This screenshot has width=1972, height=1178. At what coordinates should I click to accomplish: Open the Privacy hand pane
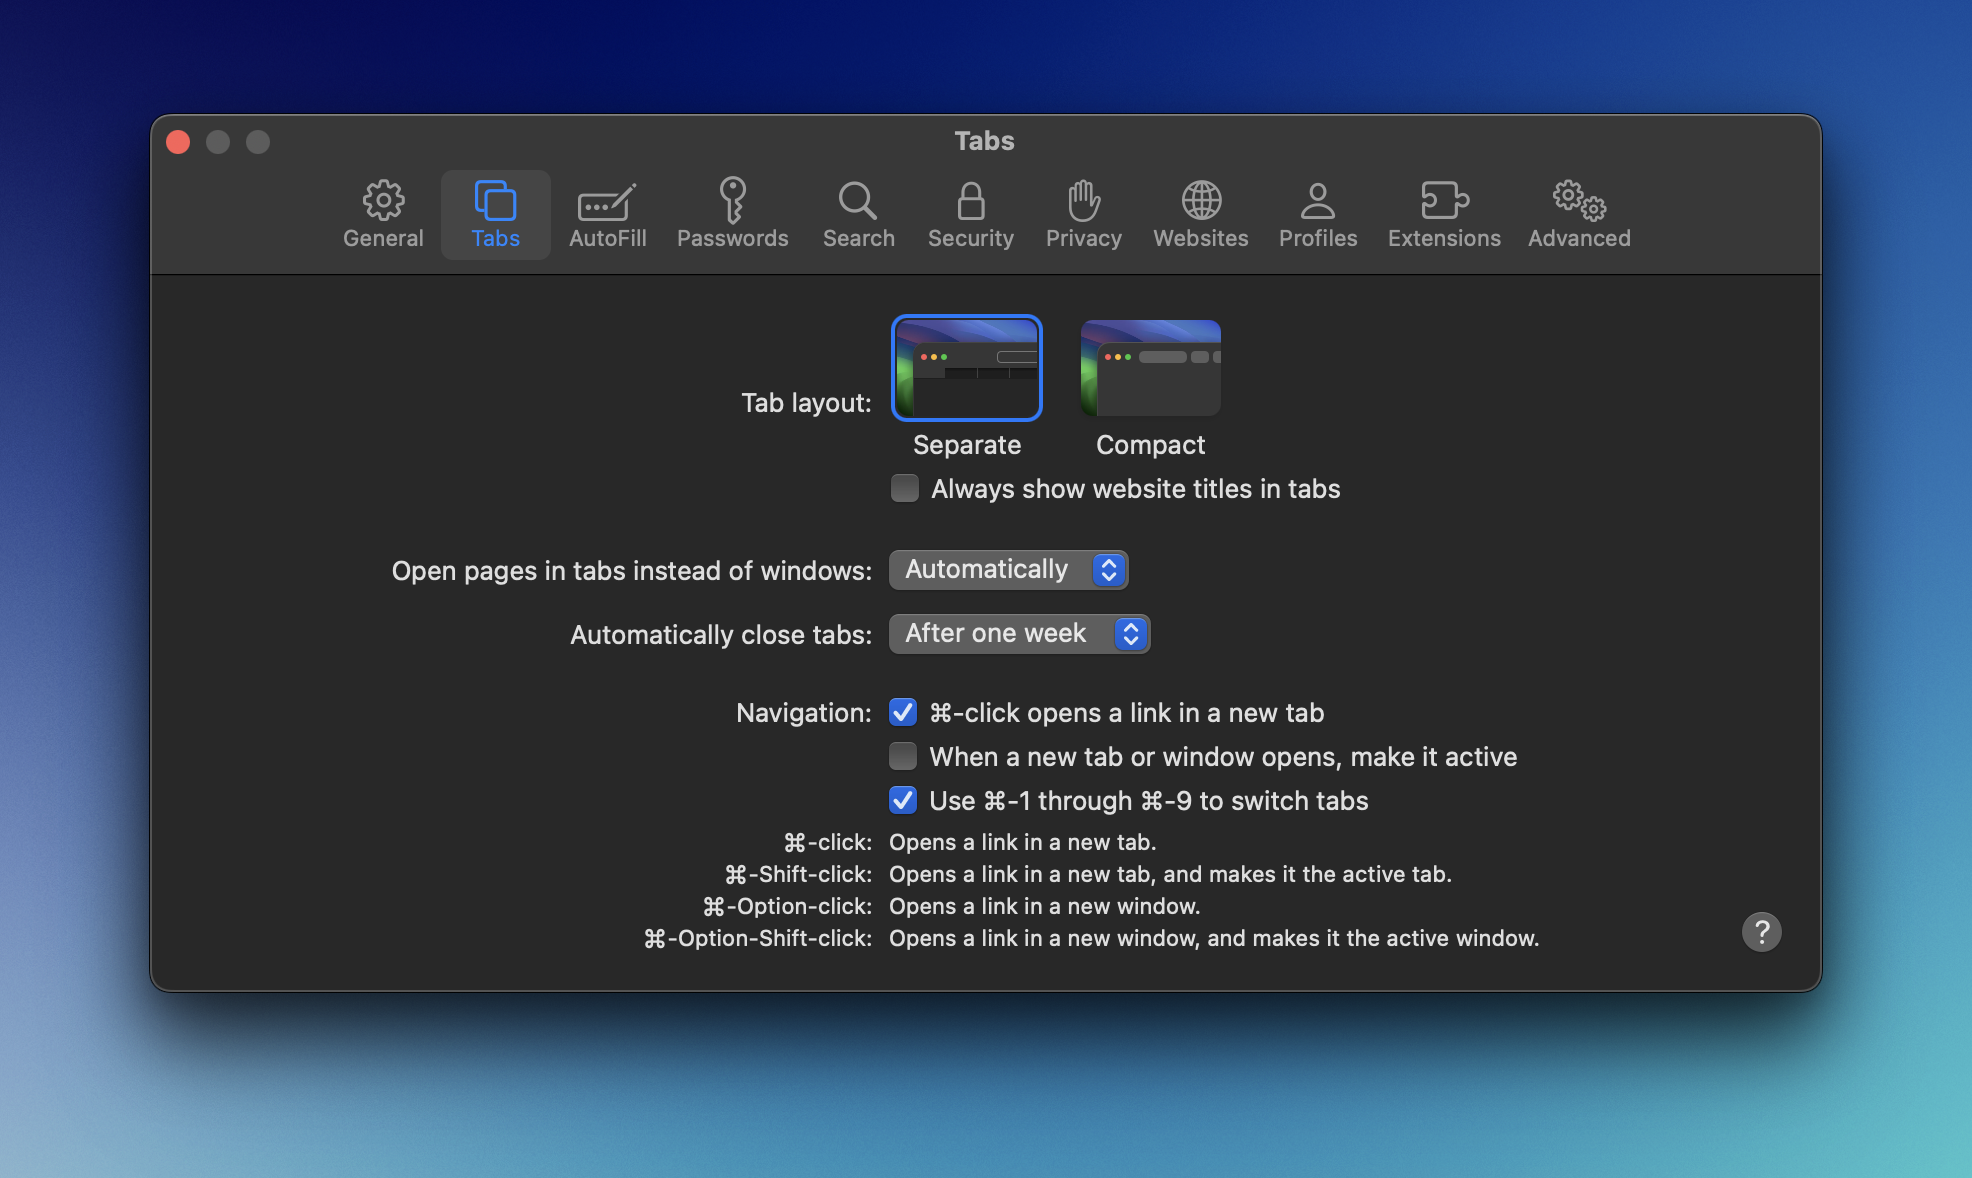(1083, 214)
